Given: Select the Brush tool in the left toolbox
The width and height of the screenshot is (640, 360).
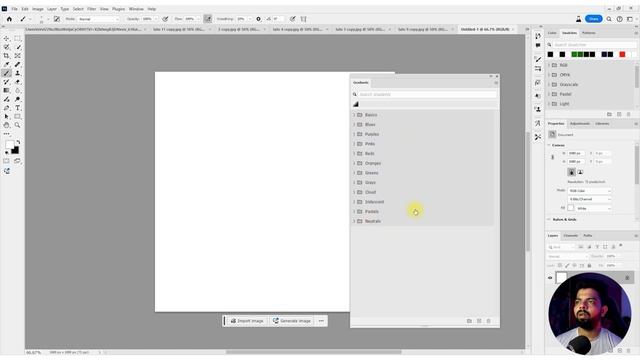Looking at the screenshot, I should click(x=7, y=73).
